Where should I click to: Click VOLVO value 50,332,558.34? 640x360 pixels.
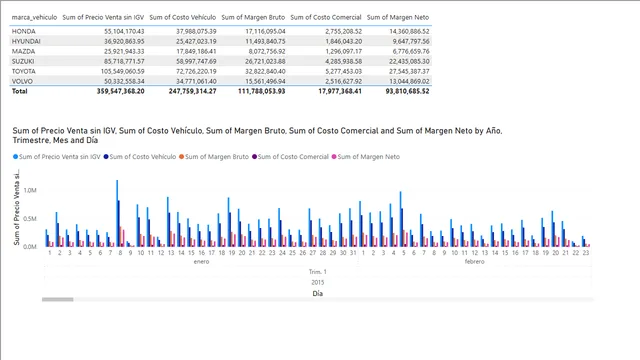tap(124, 81)
